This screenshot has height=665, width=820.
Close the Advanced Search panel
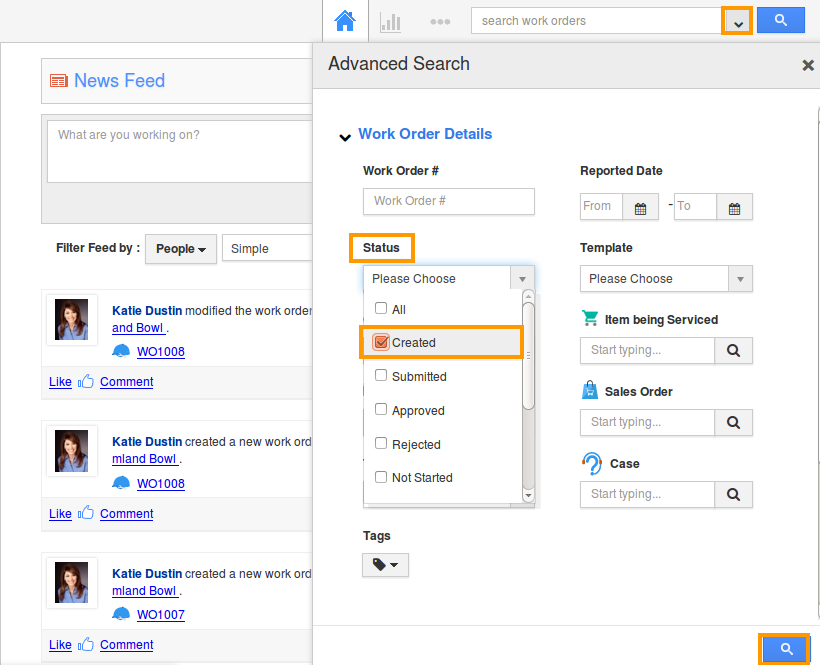[x=808, y=65]
